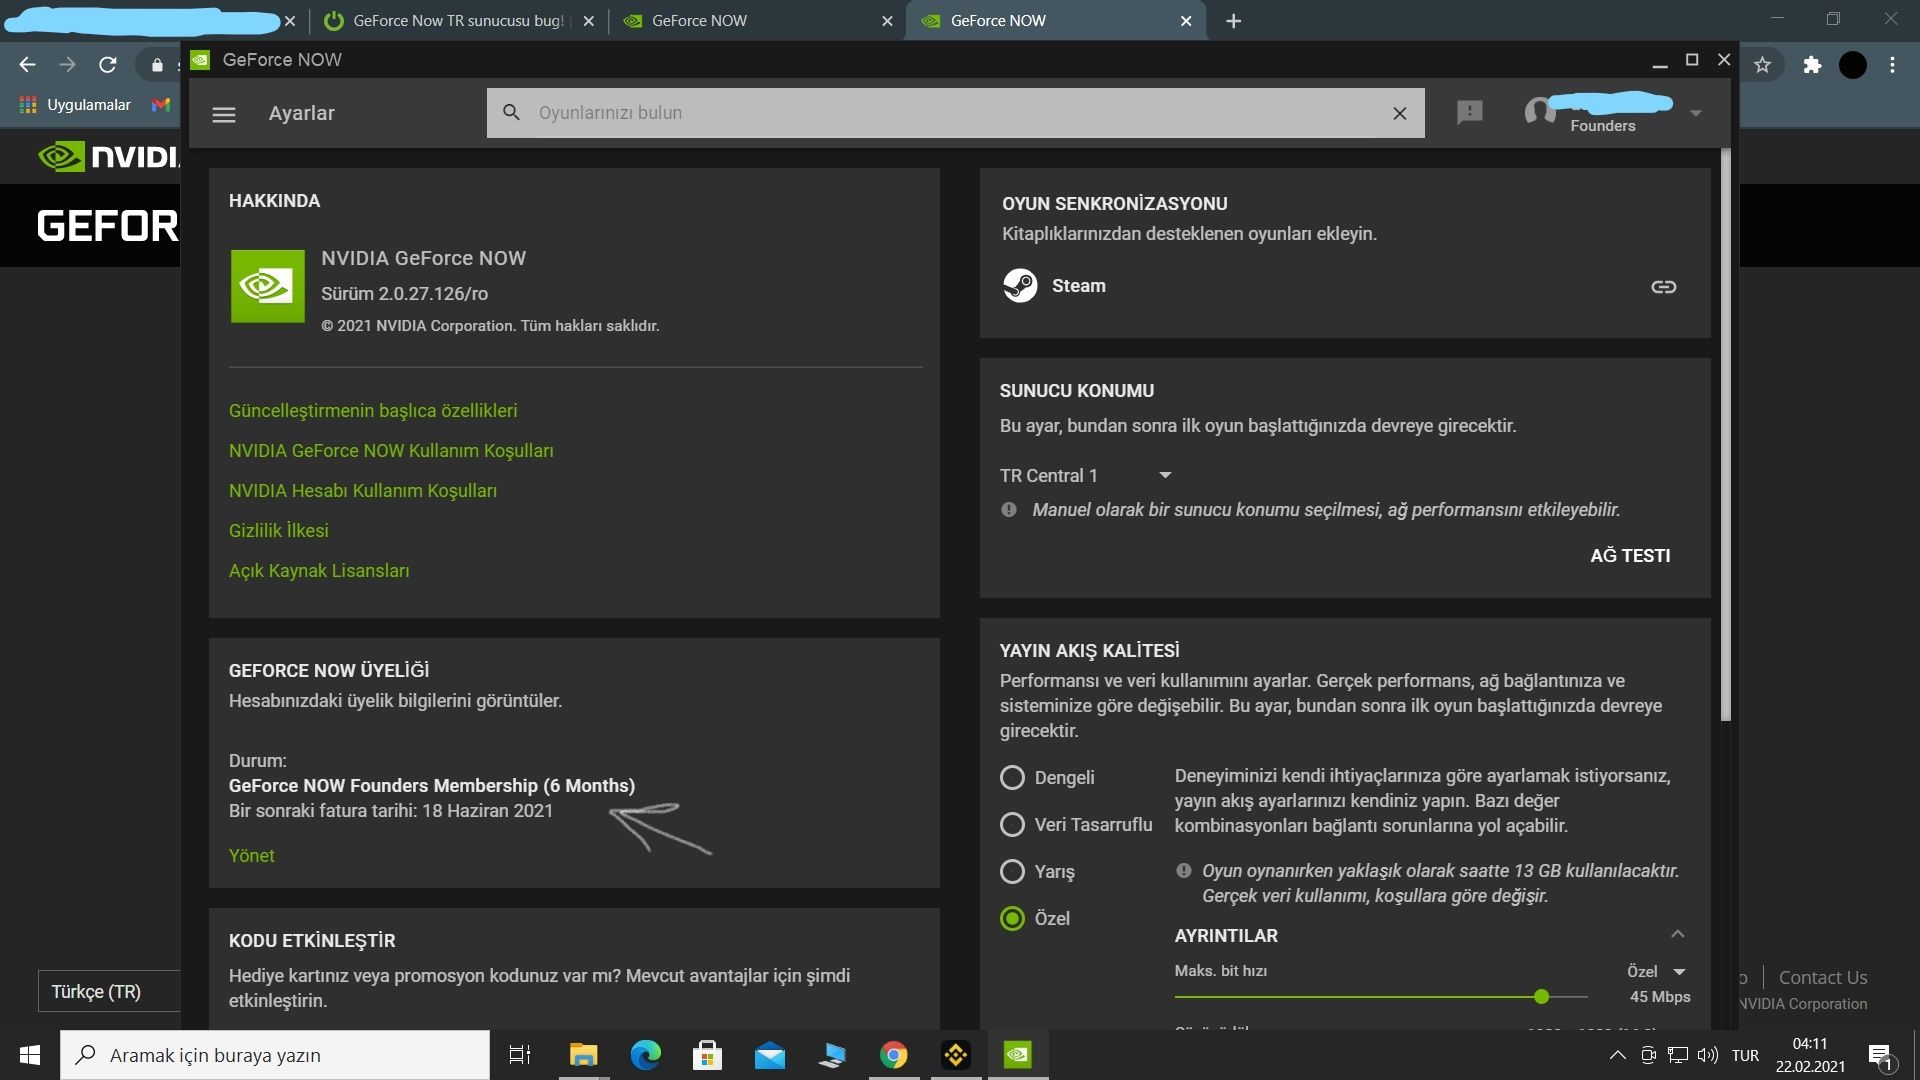The image size is (1920, 1080).
Task: Expand the Founders account menu arrow
Action: (x=1695, y=114)
